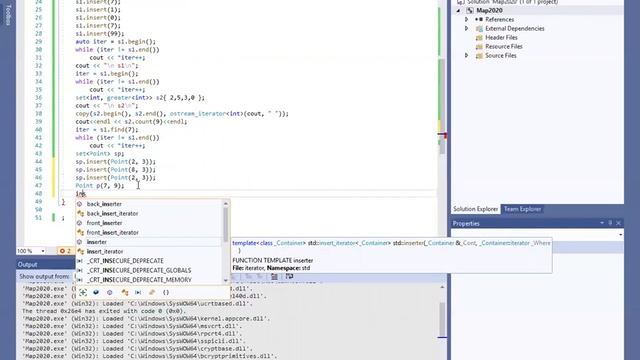Expand the External Dependencies node
This screenshot has height=360, width=640.
[x=467, y=28]
